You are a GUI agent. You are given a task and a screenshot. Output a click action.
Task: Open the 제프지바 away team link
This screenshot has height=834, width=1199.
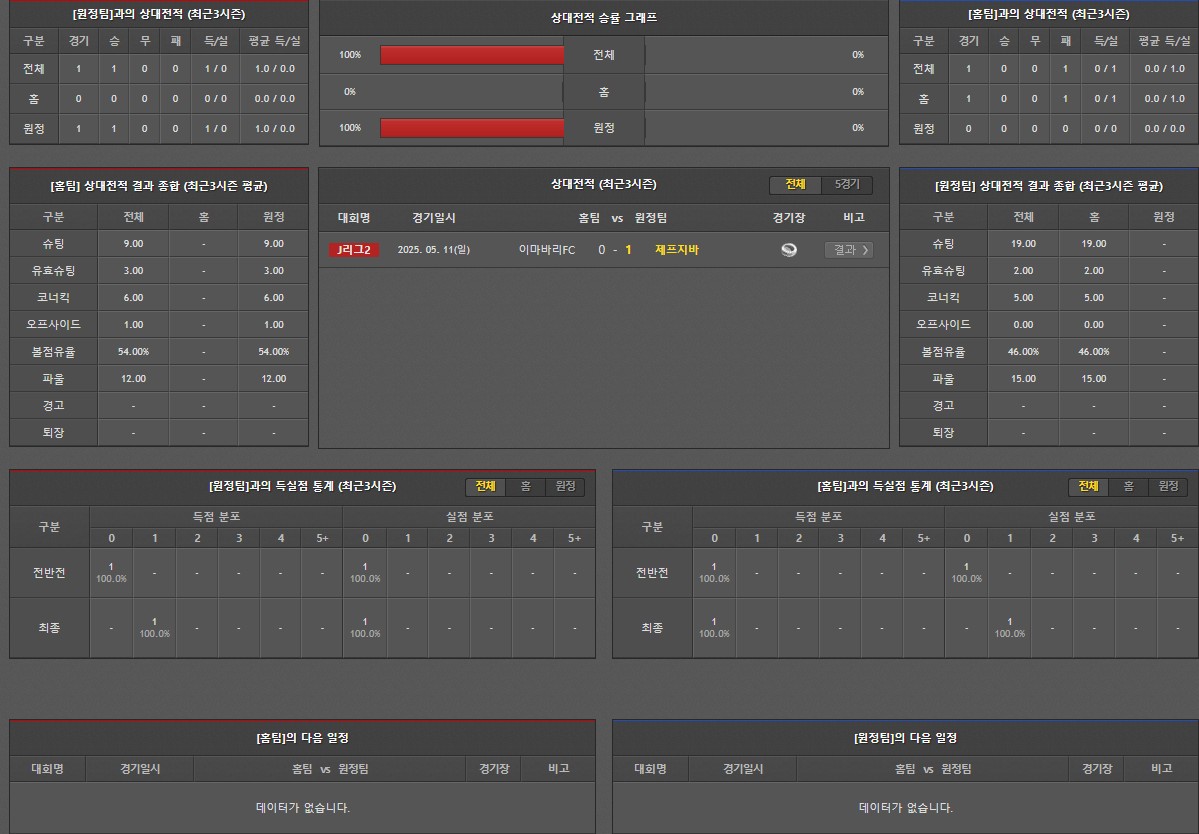(677, 250)
